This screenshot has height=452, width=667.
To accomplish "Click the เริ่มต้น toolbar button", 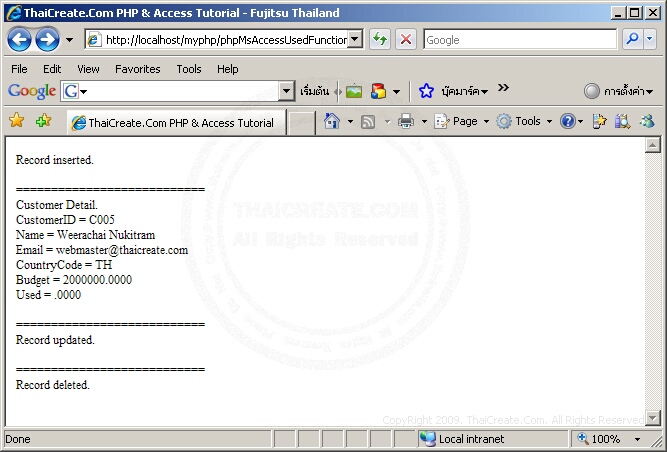I will click(x=314, y=91).
